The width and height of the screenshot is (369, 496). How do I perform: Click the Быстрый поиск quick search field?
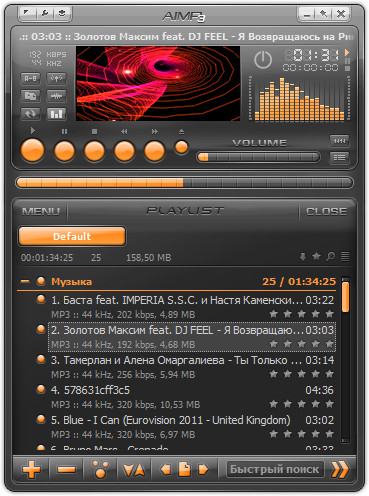click(x=275, y=469)
